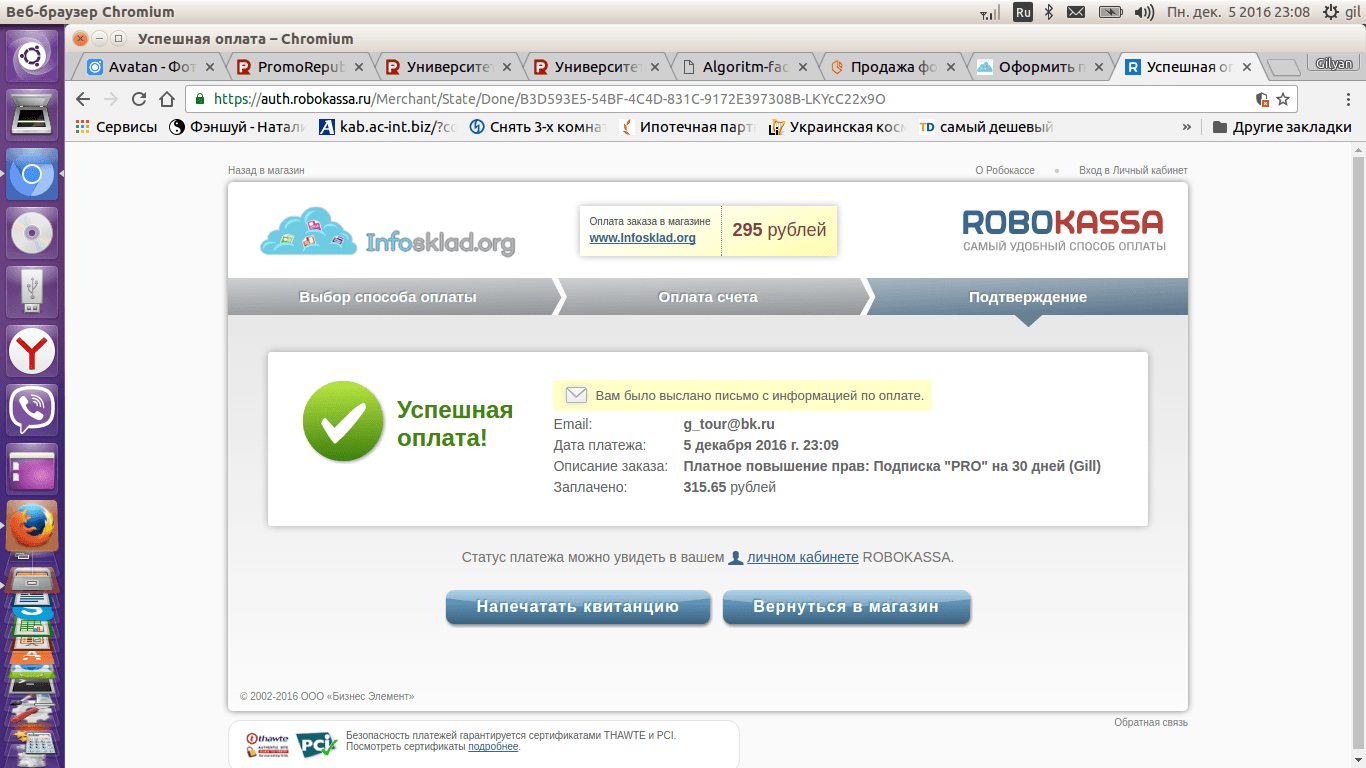The width and height of the screenshot is (1366, 768).
Task: Launch Yandex Browser from the dock
Action: 32,351
